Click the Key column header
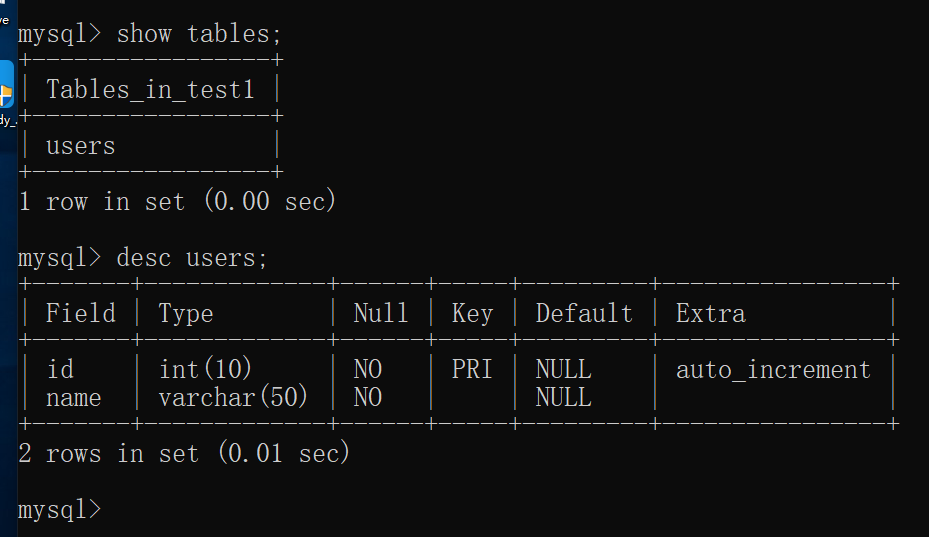Screen dimensions: 929x537 coord(472,314)
